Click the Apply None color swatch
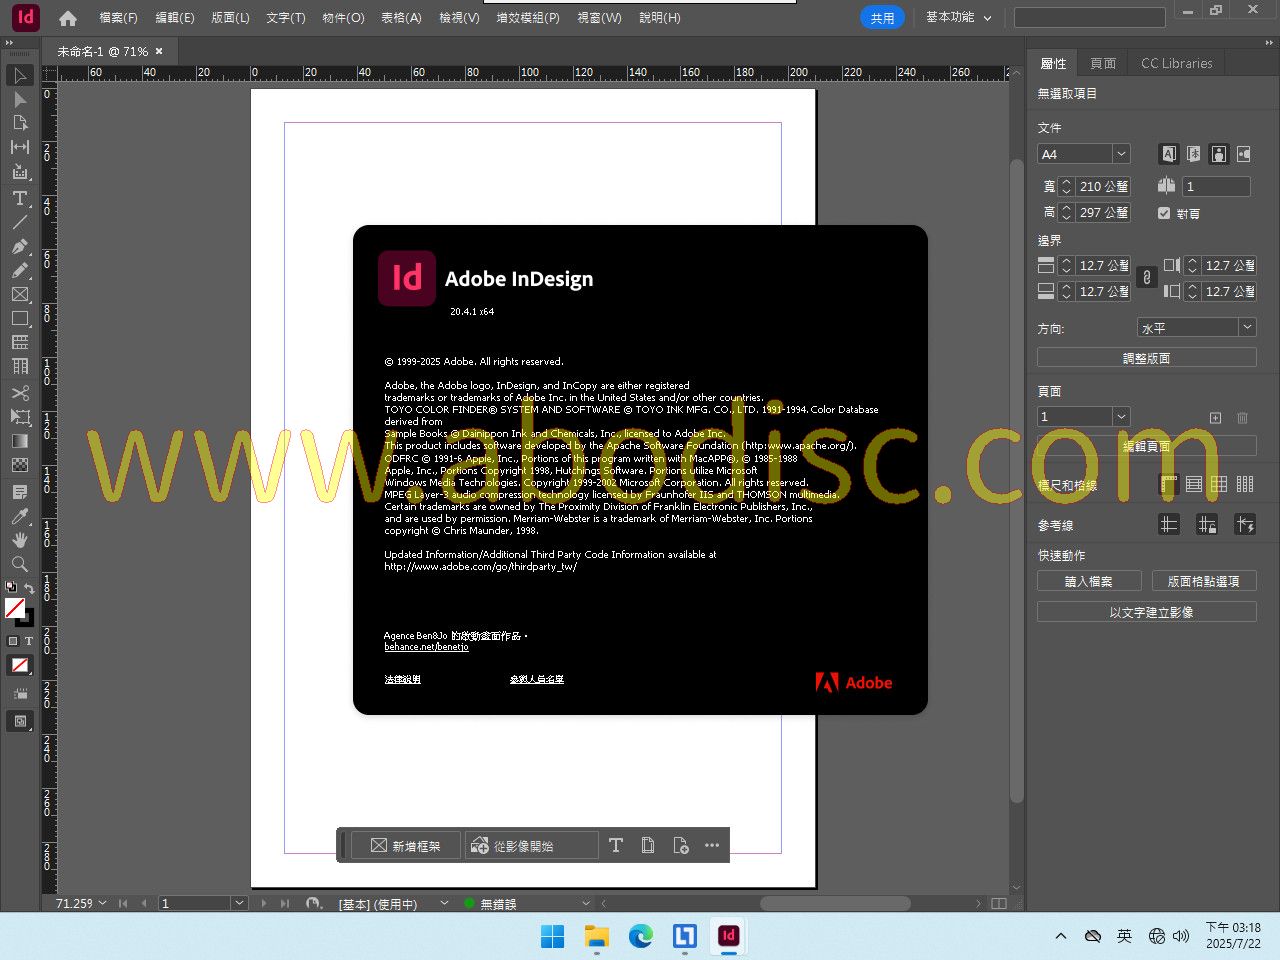 point(20,665)
